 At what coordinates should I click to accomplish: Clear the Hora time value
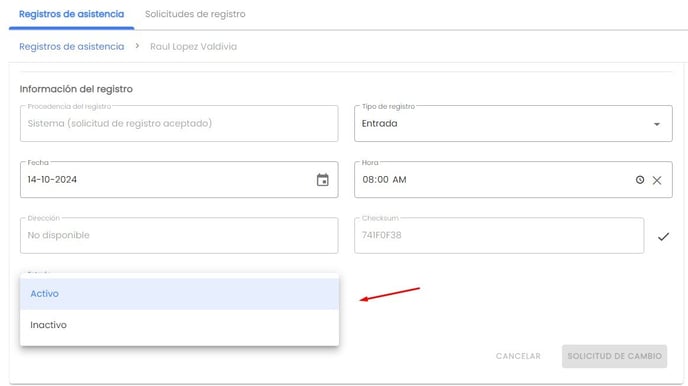tap(657, 180)
